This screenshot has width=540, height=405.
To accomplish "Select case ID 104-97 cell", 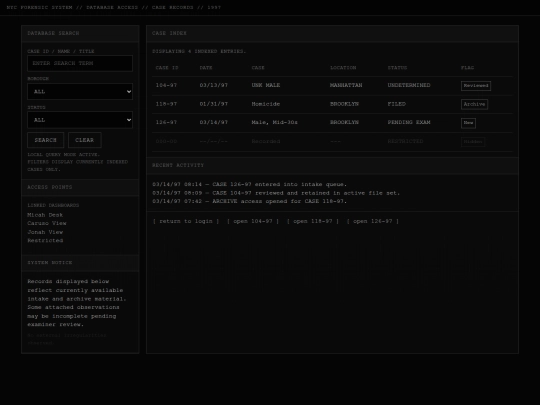I will [x=166, y=85].
